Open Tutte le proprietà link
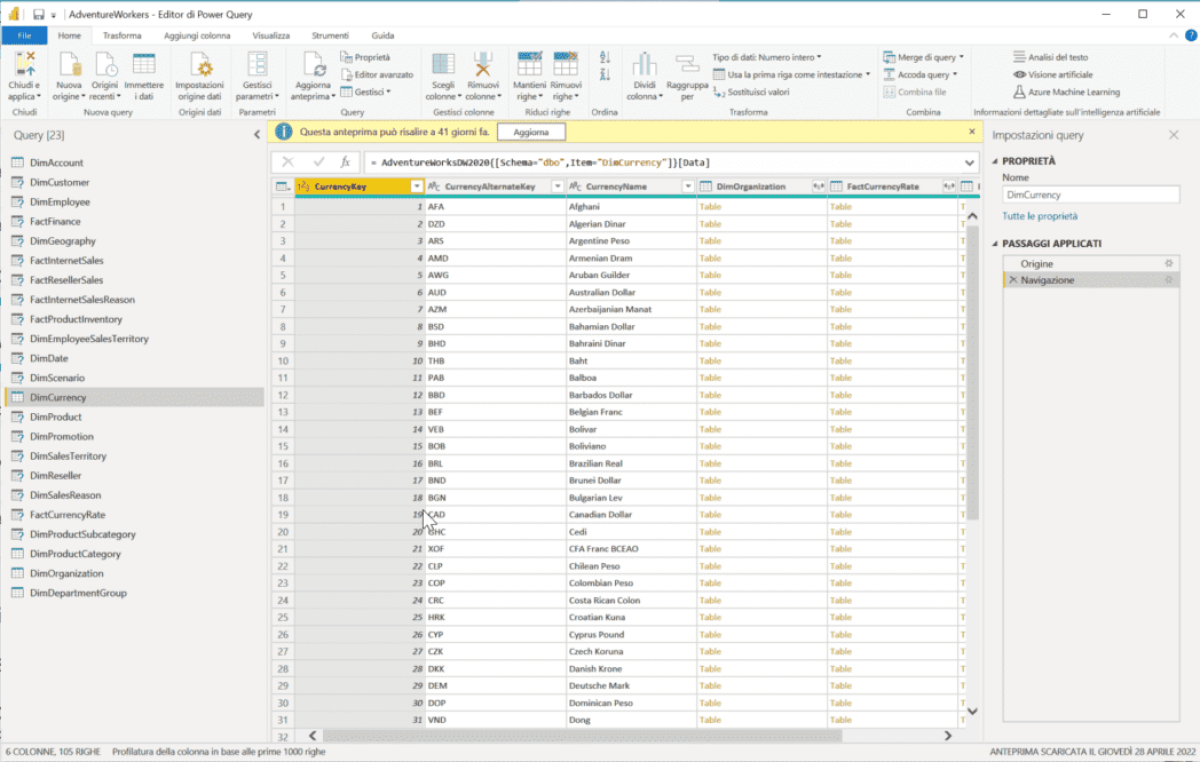This screenshot has height=762, width=1200. (x=1040, y=216)
